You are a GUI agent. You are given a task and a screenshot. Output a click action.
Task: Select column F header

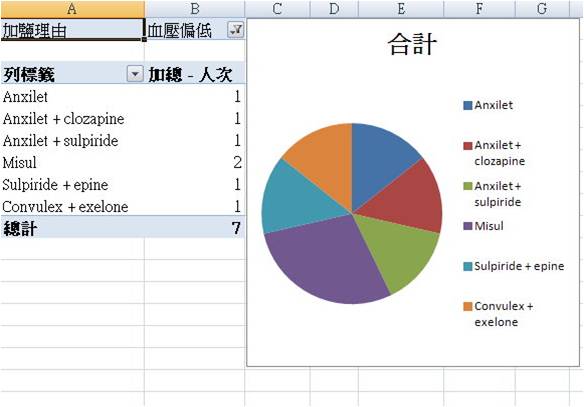[x=479, y=9]
